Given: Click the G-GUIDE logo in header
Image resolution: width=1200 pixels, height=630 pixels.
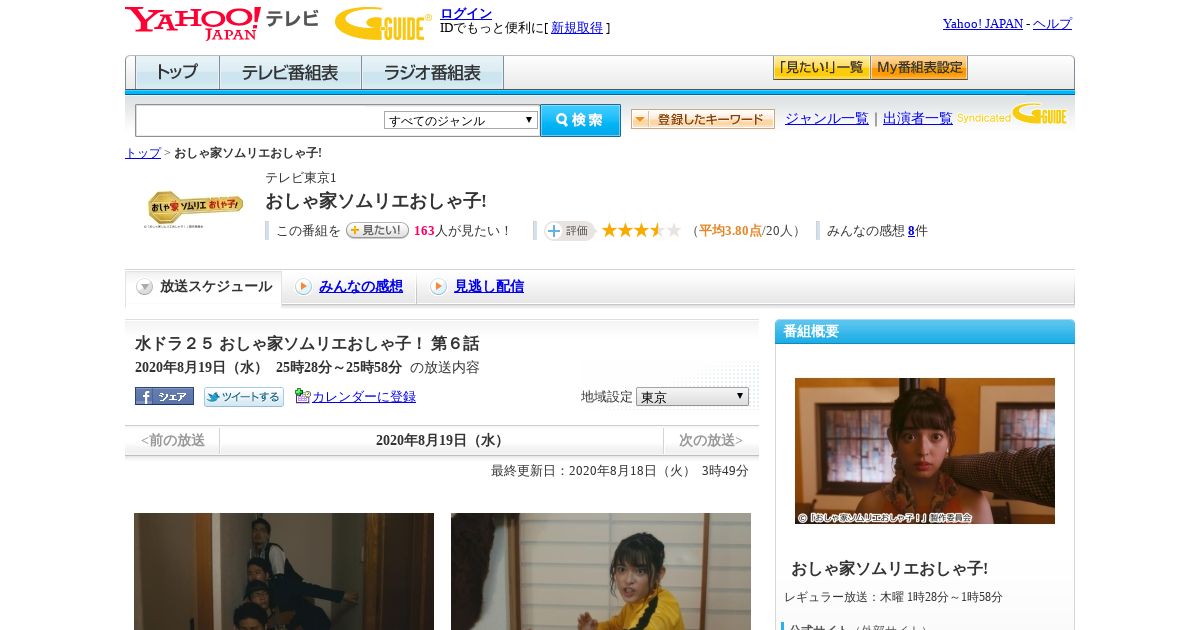Looking at the screenshot, I should pyautogui.click(x=383, y=23).
